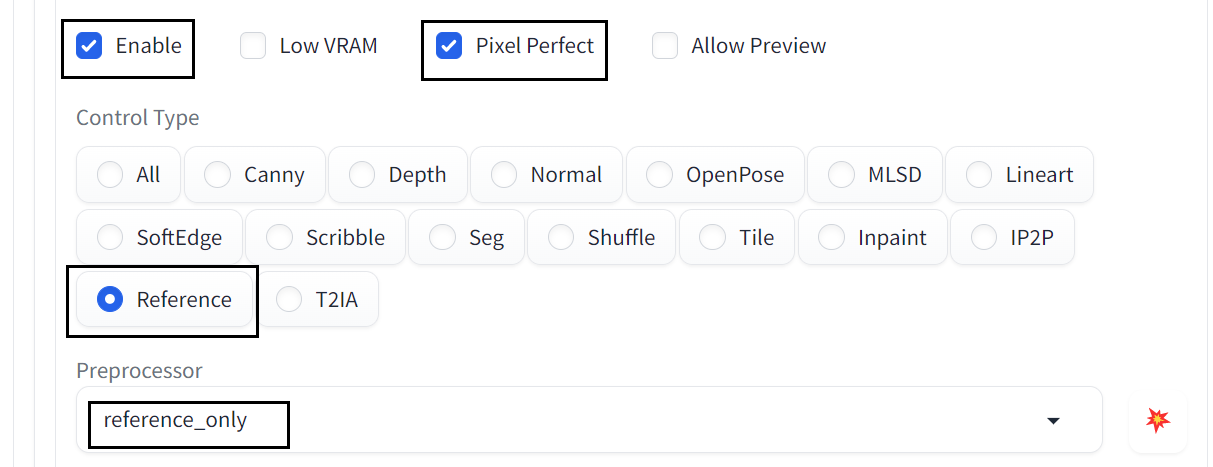Image resolution: width=1213 pixels, height=467 pixels.
Task: Pick the Normal control type
Action: (546, 175)
